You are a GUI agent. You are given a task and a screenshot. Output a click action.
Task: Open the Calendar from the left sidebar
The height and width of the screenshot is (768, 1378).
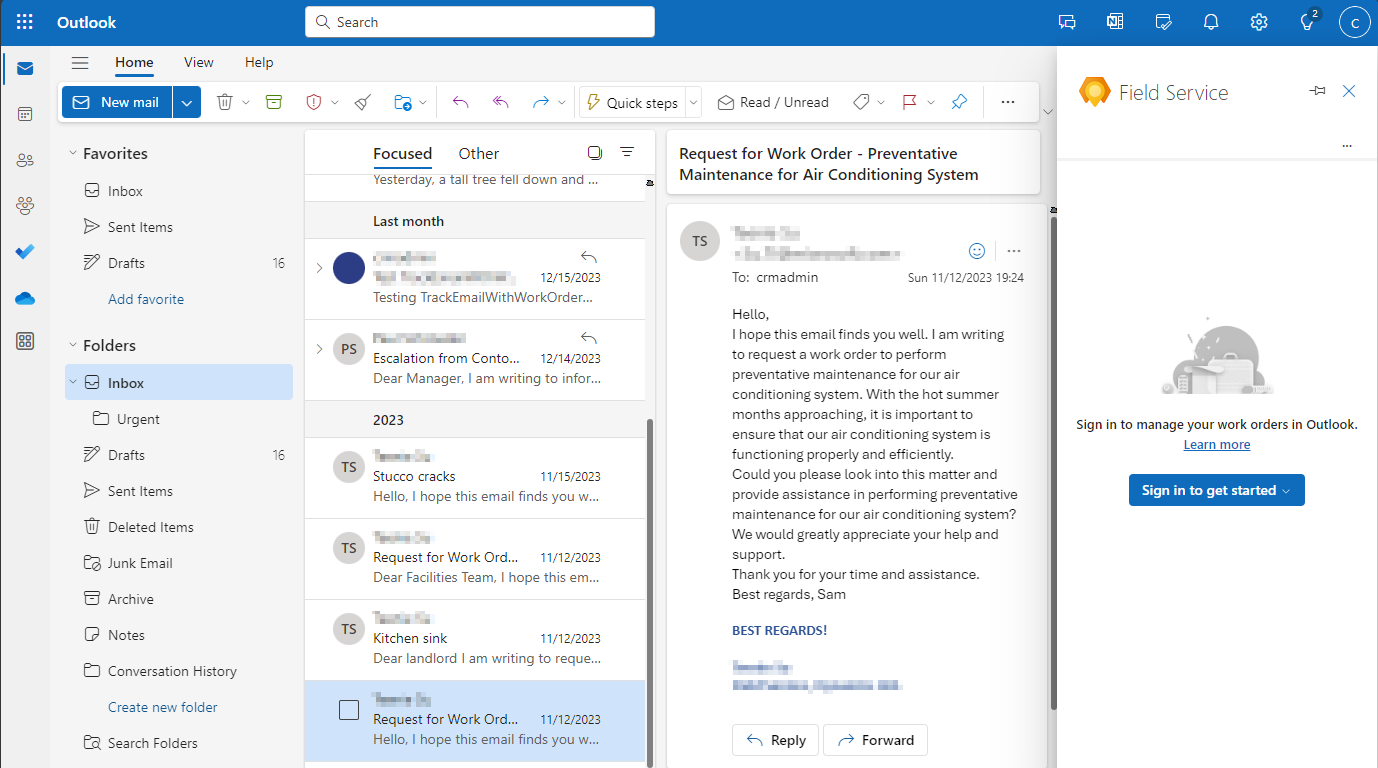[x=24, y=113]
